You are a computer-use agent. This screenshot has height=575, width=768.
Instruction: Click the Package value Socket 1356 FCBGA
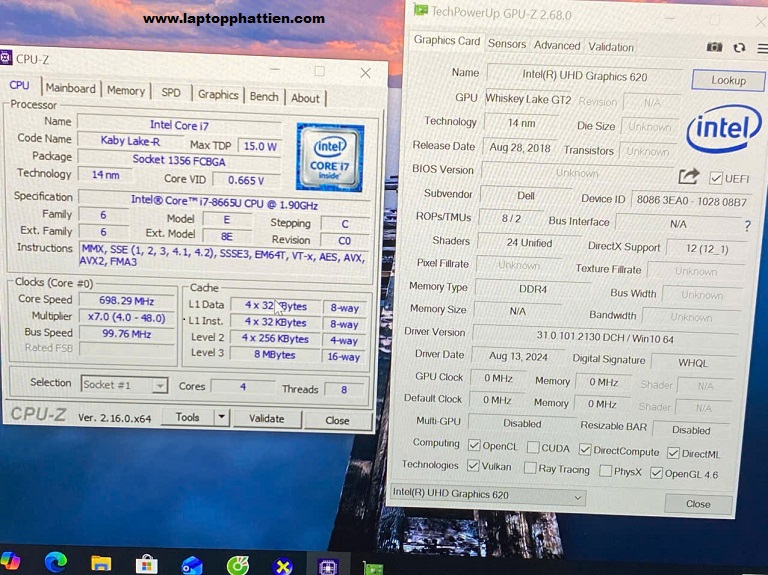click(x=179, y=161)
